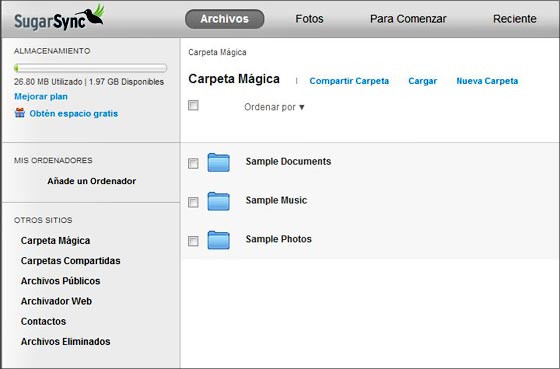Switch to the Archivos tab
The width and height of the screenshot is (560, 369).
coord(225,19)
